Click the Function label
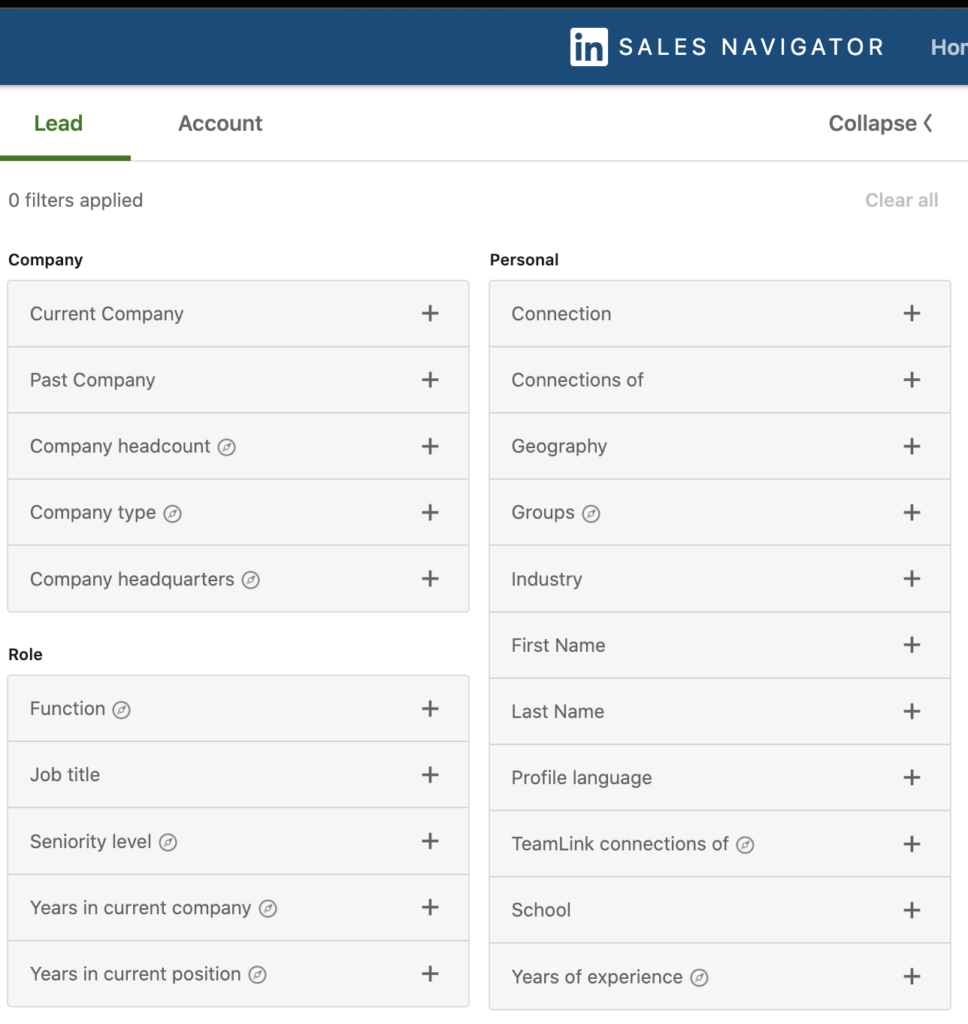Screen dimensions: 968x1024 (x=67, y=709)
